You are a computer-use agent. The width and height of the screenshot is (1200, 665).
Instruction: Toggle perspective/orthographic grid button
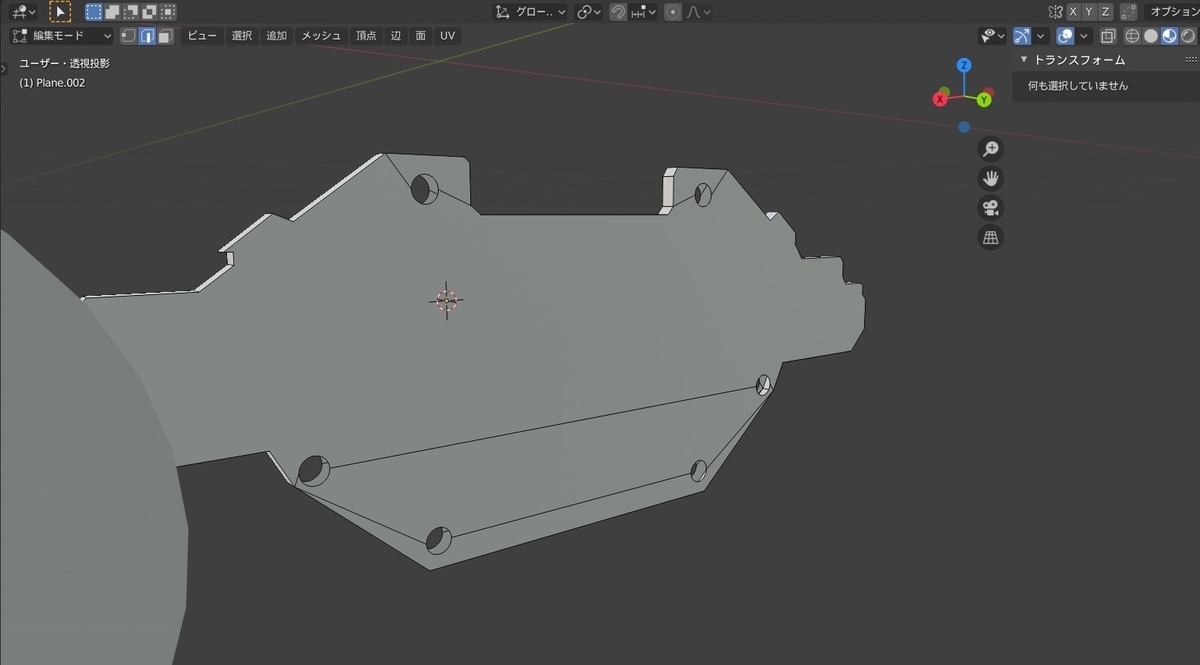pos(990,238)
